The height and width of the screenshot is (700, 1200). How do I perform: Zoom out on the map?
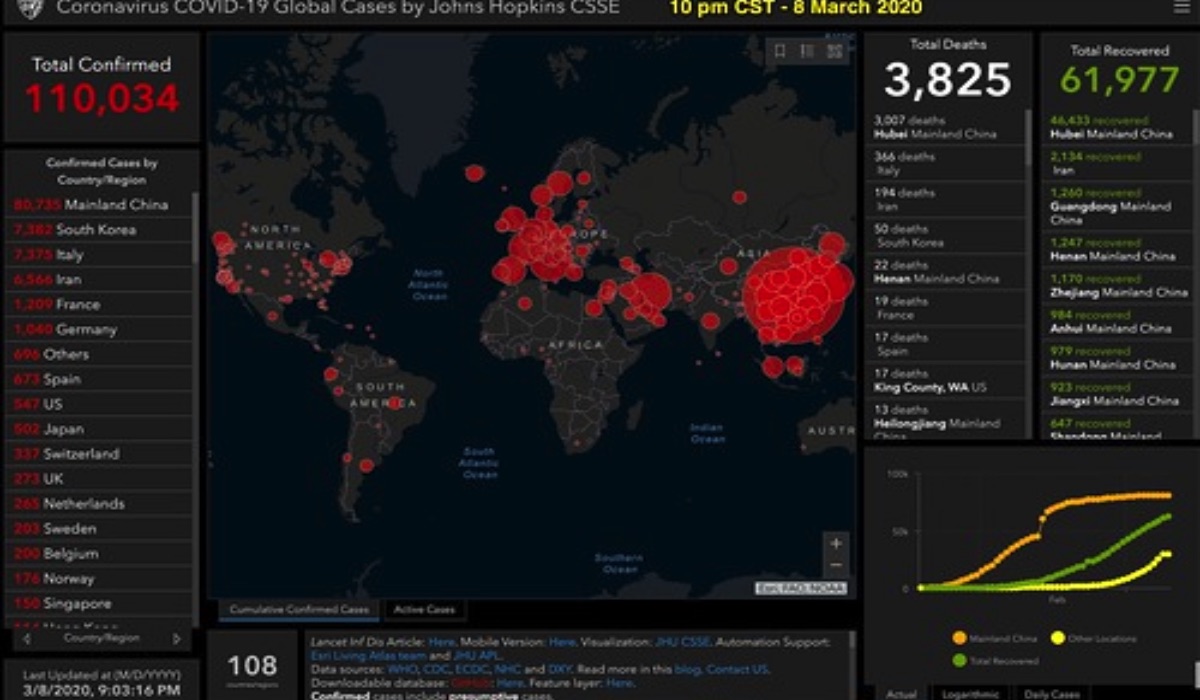click(x=836, y=566)
